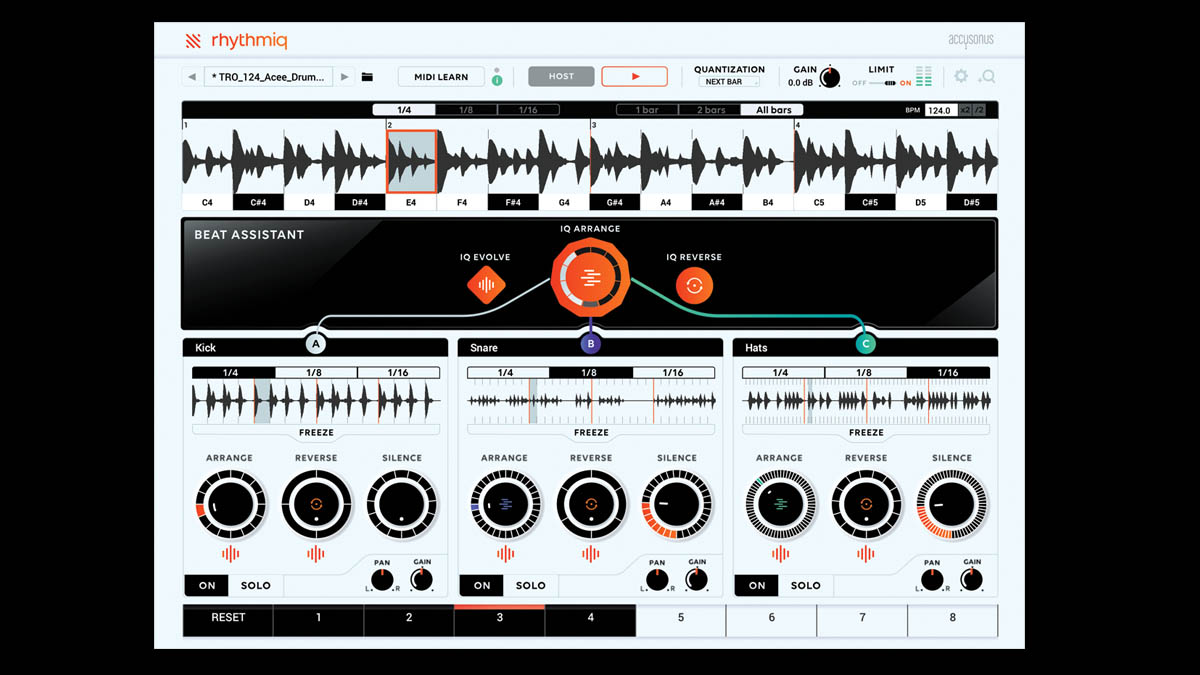
Task: Toggle Hats track ON button
Action: click(757, 585)
